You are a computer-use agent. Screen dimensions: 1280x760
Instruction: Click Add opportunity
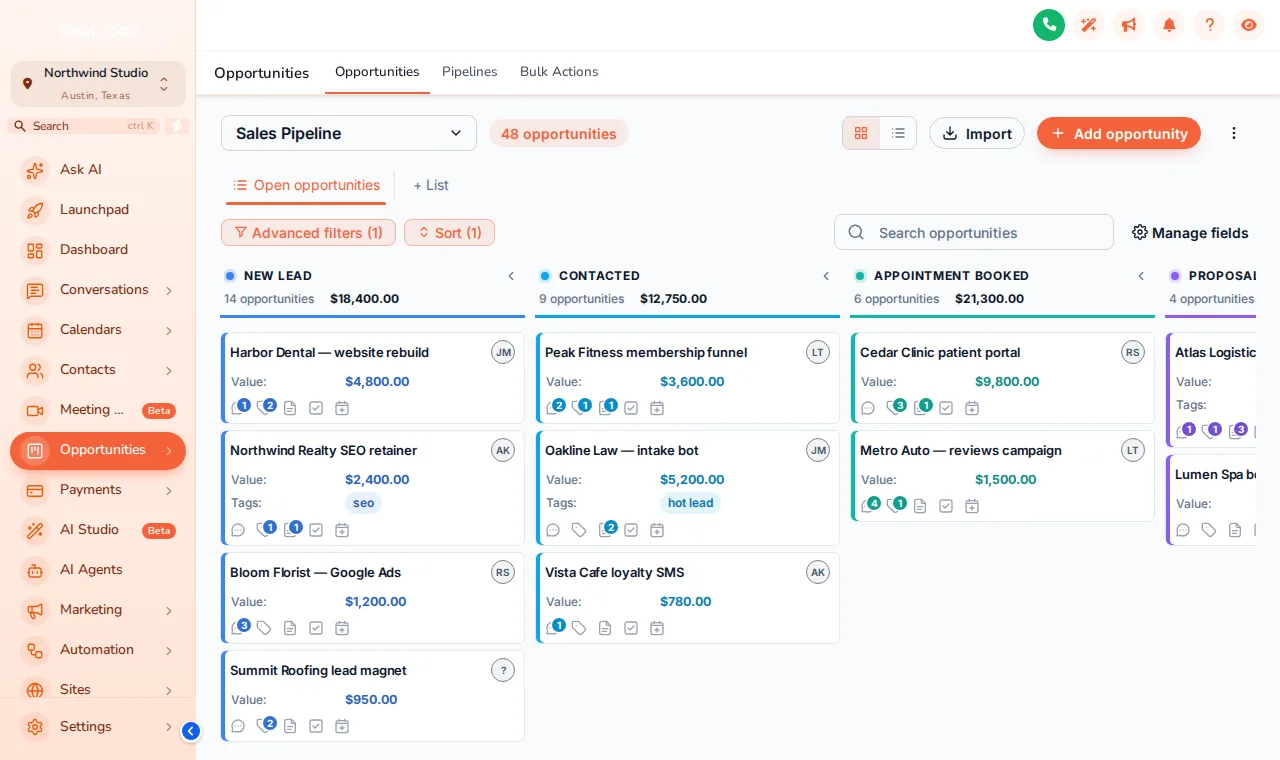[x=1119, y=133]
